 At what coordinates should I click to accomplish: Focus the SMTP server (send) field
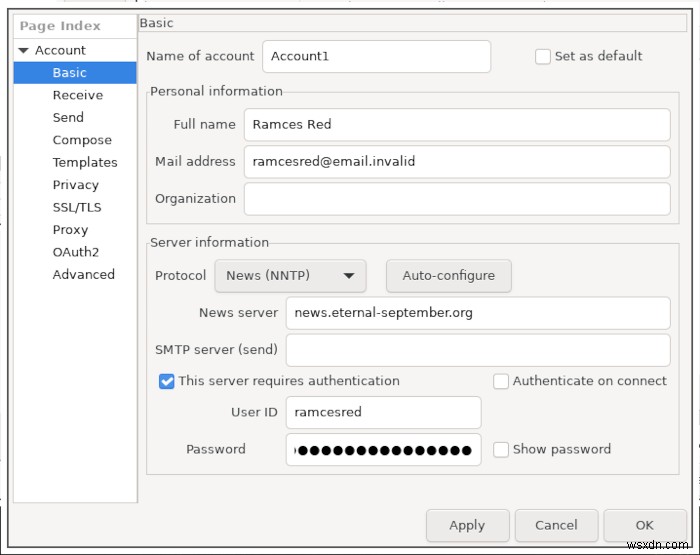point(478,350)
